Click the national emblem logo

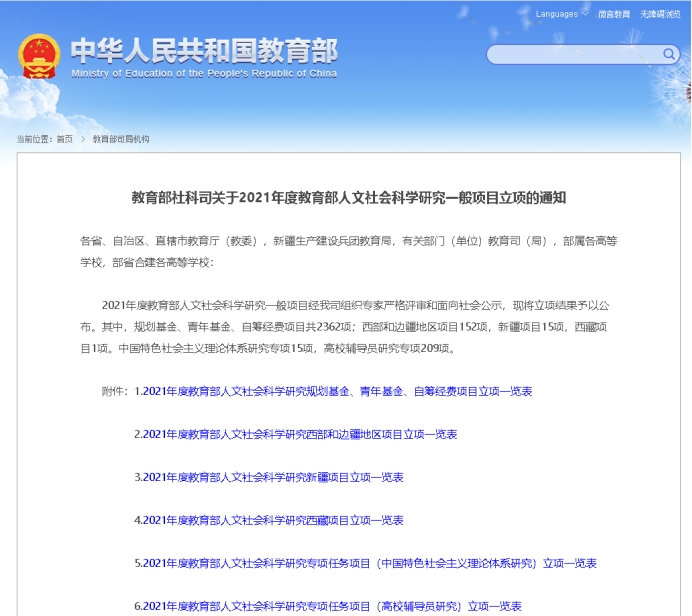tap(39, 56)
